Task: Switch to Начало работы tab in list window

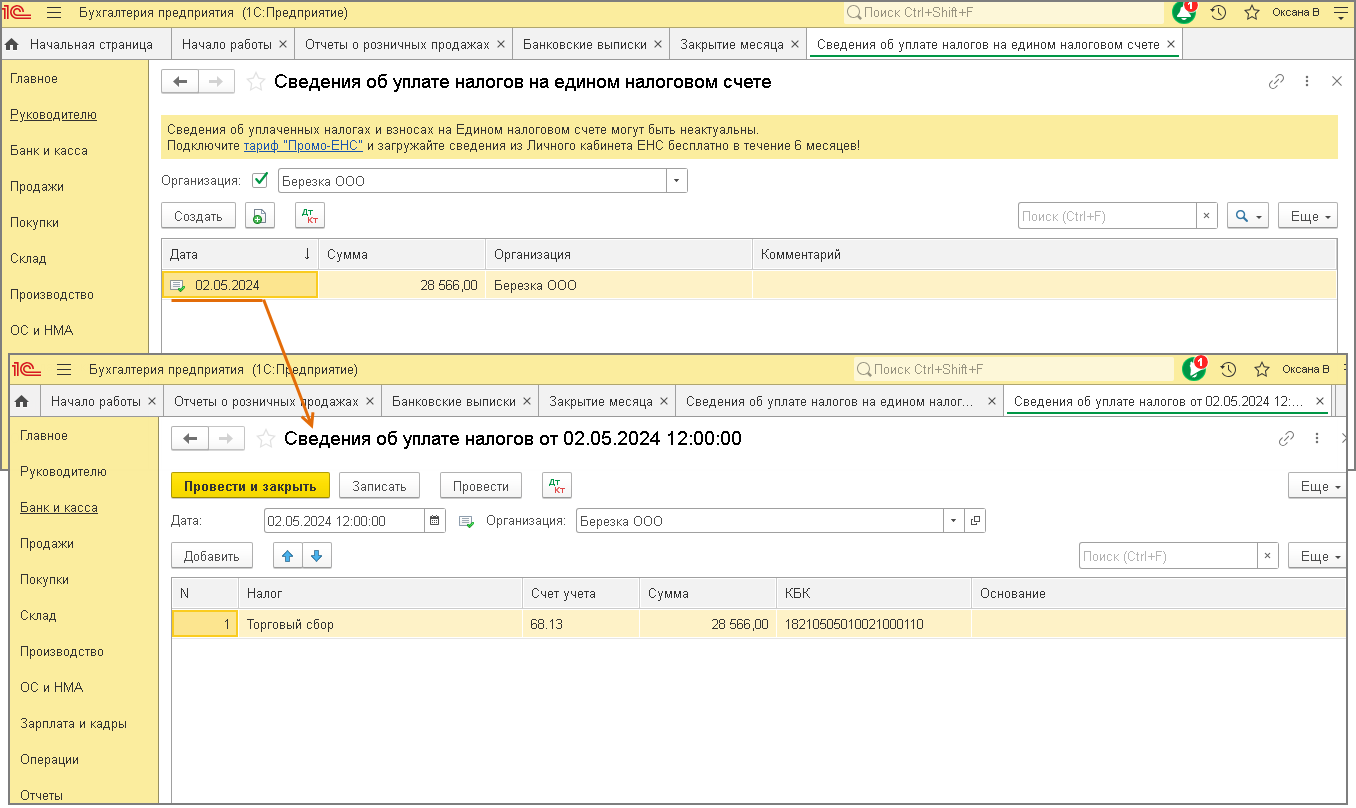Action: 228,45
